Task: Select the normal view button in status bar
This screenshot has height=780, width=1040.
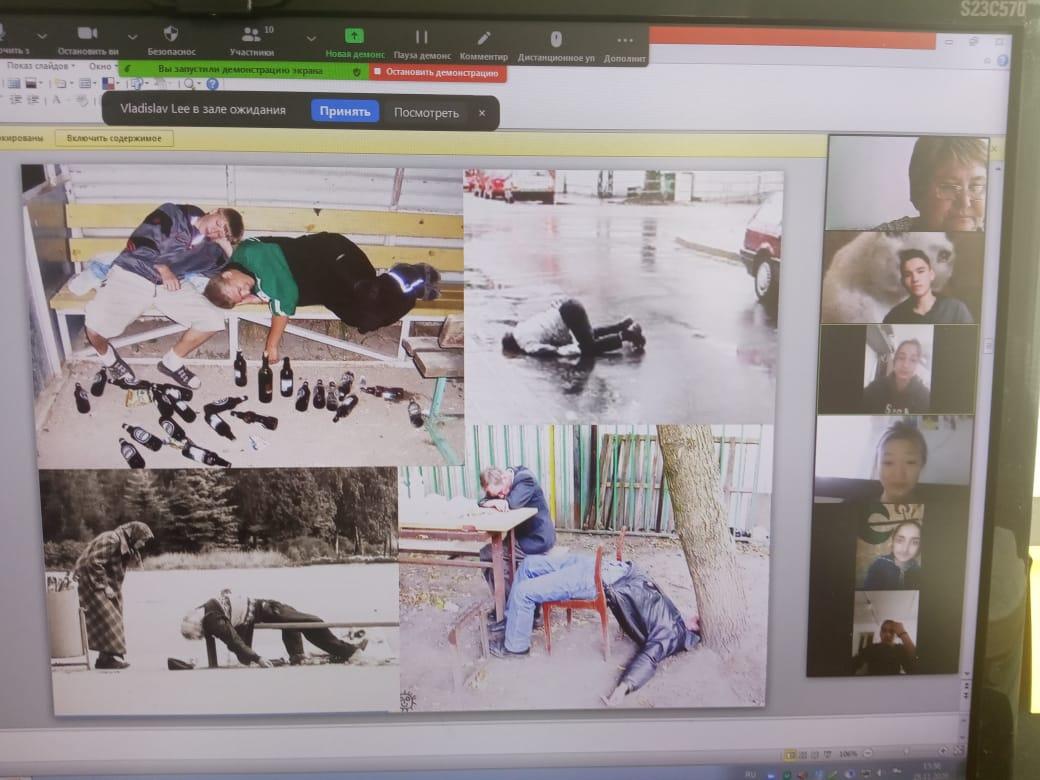Action: [x=789, y=753]
